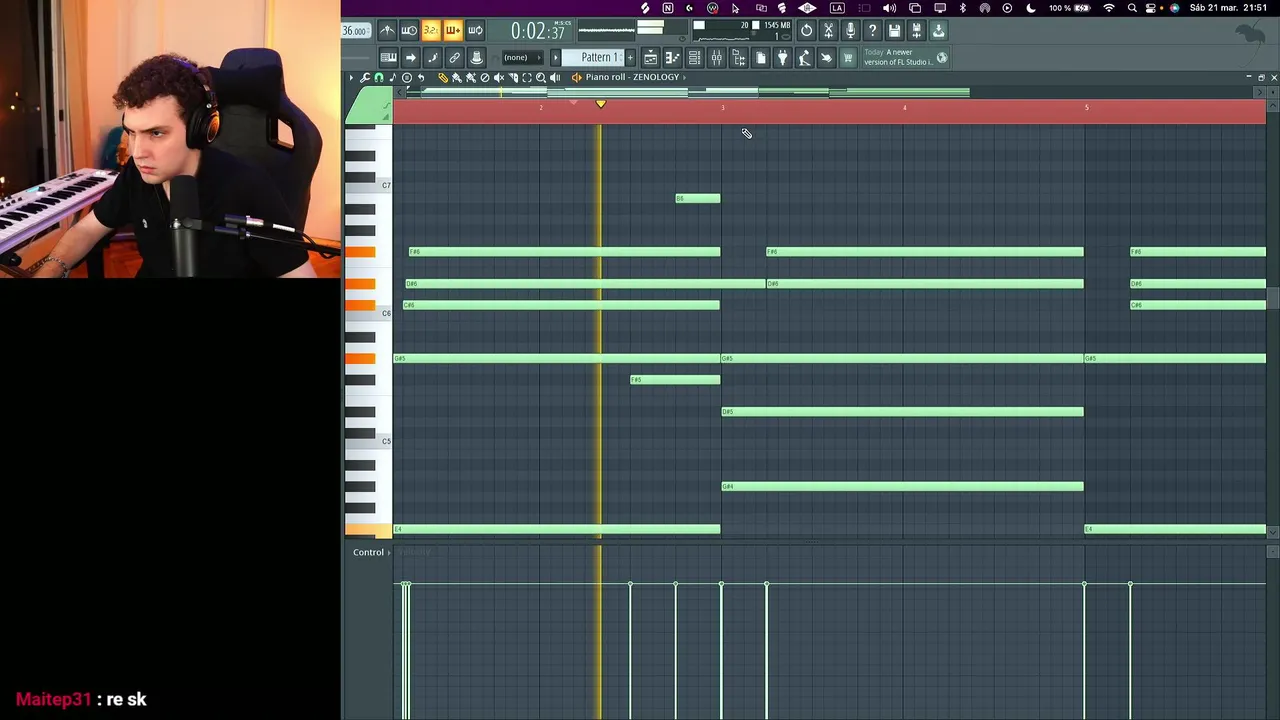Open macOS Wi-Fi menu

coord(1108,8)
